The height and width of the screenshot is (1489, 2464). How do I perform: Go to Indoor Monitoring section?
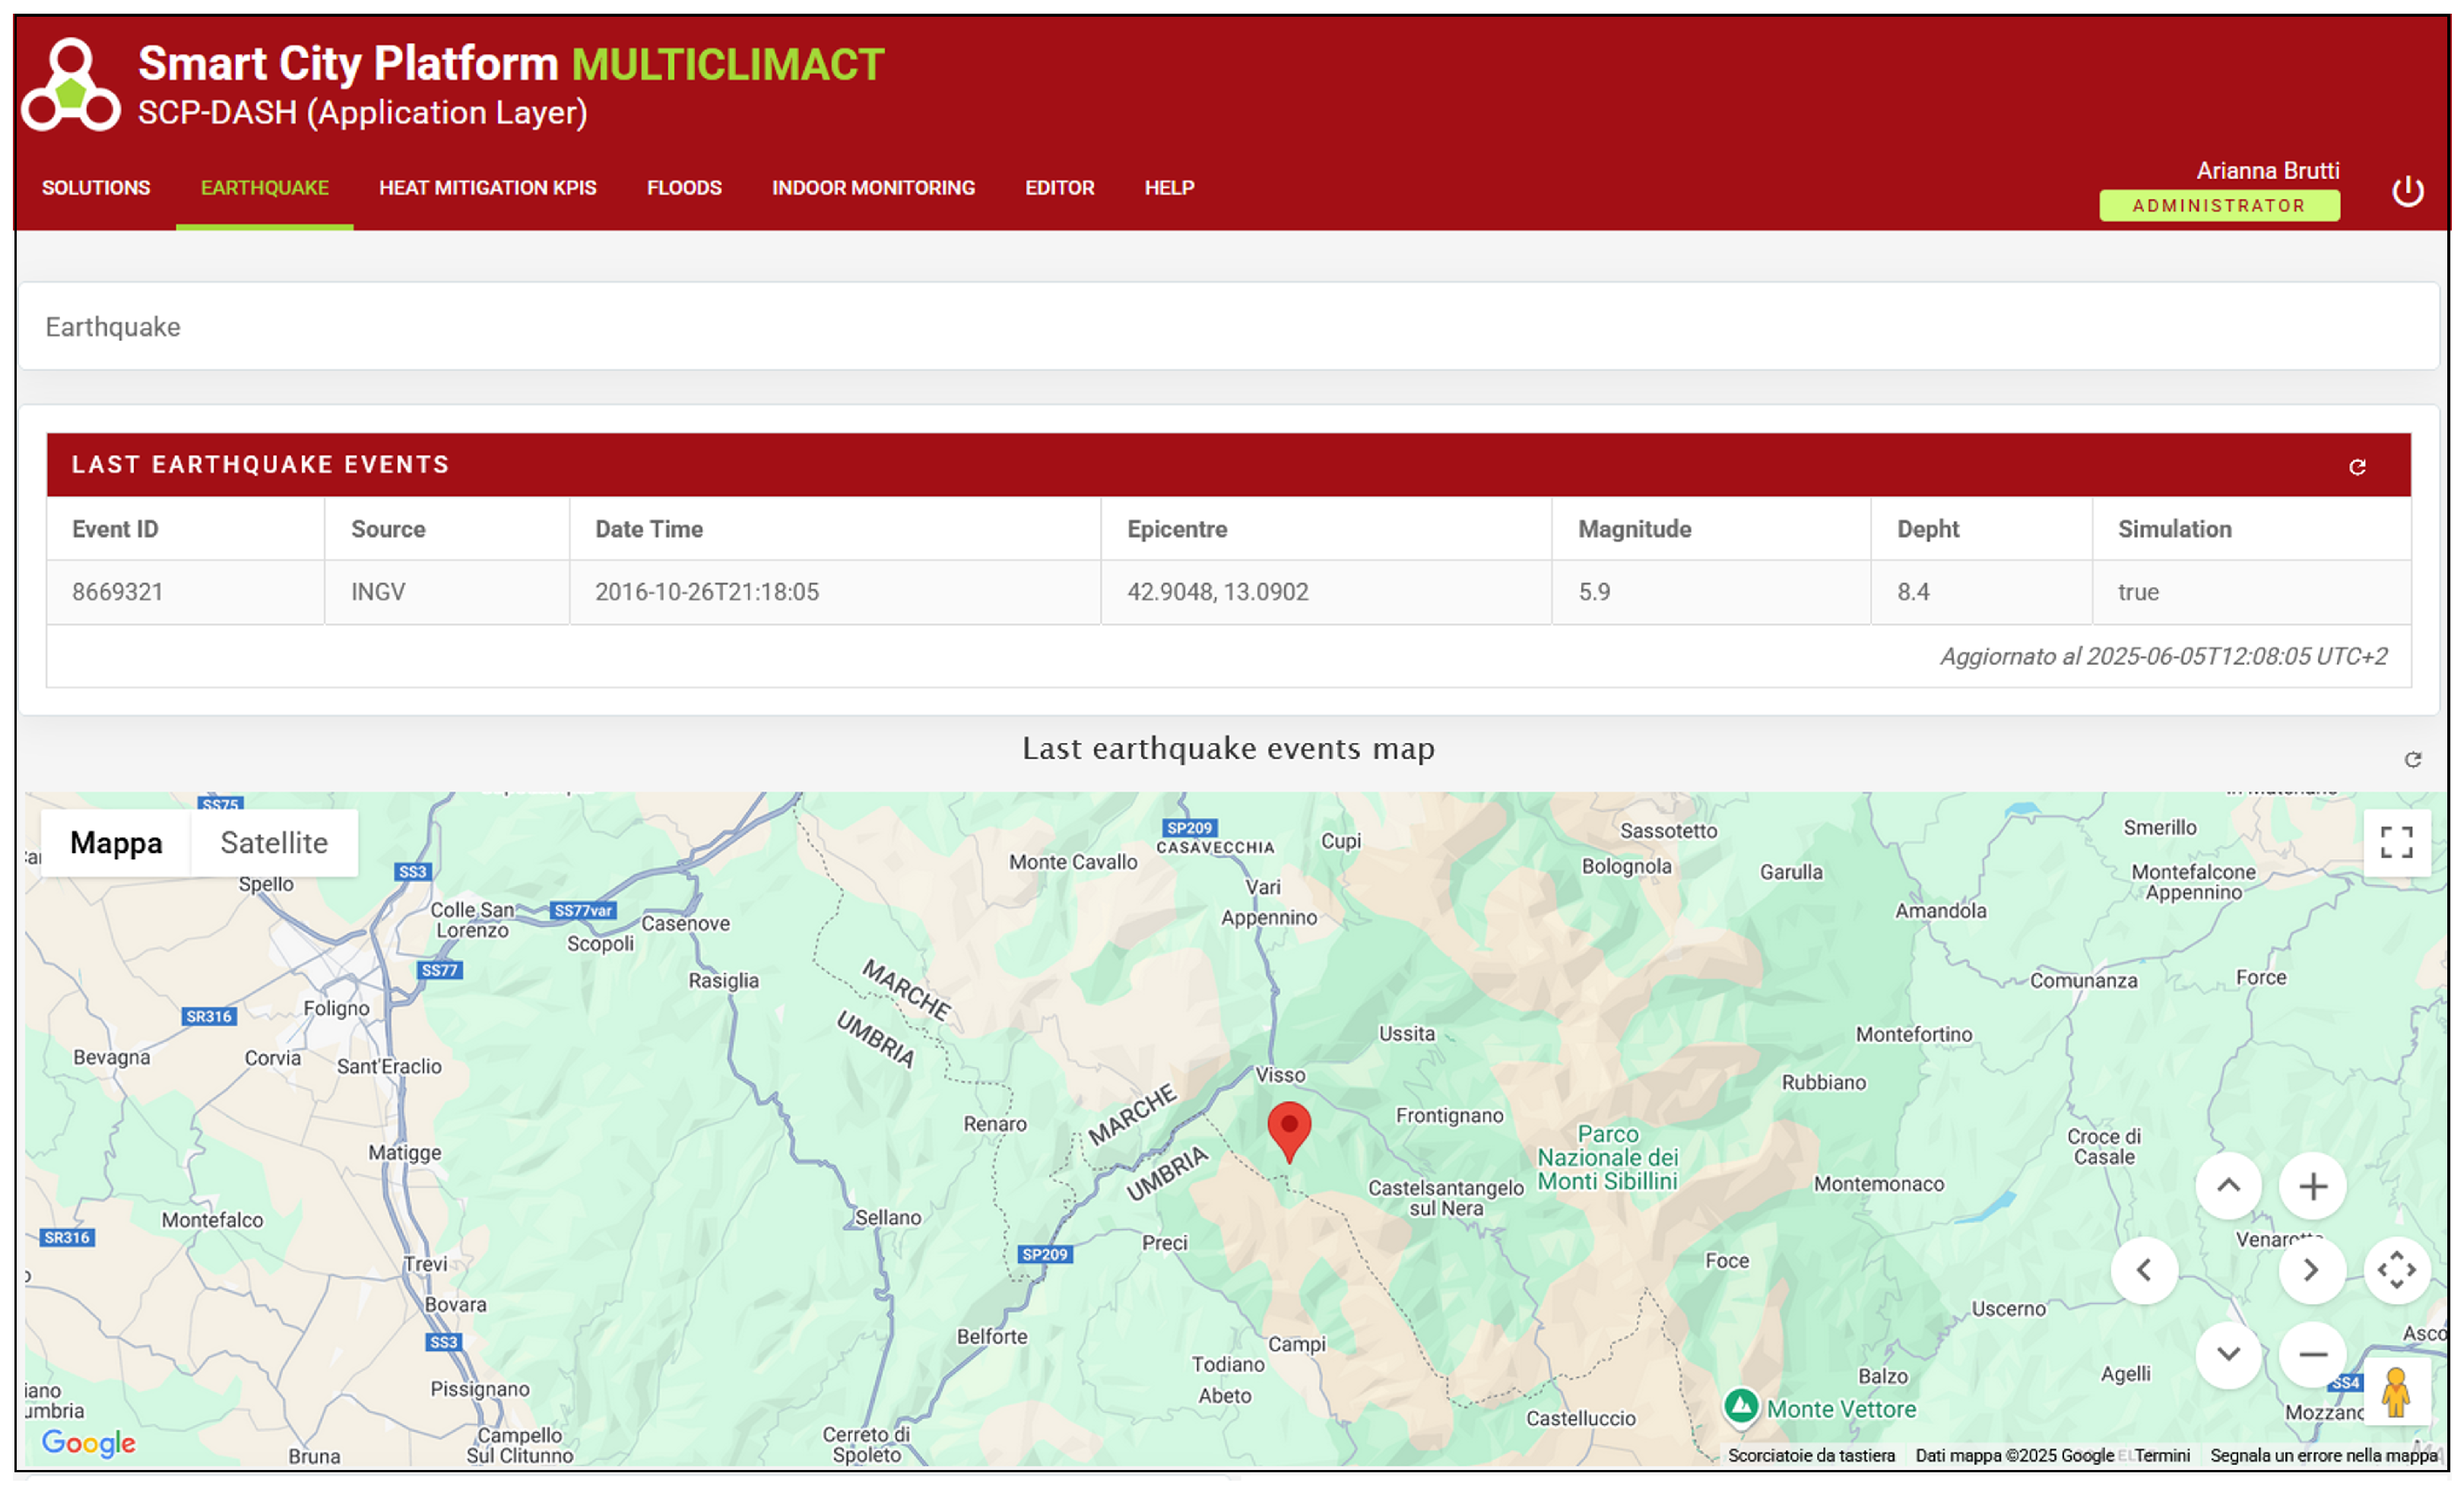tap(873, 188)
